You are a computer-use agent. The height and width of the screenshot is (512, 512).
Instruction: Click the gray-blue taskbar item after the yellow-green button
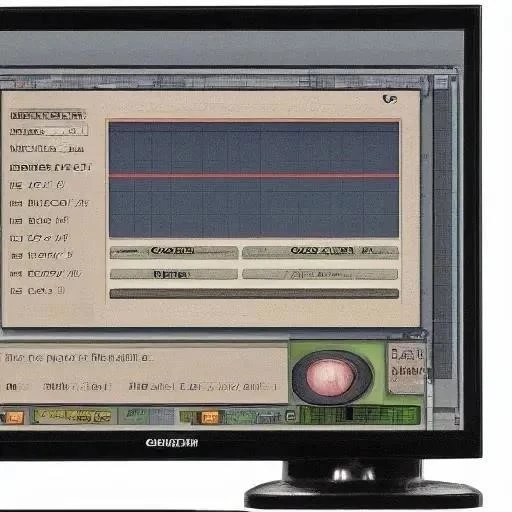click(147, 416)
